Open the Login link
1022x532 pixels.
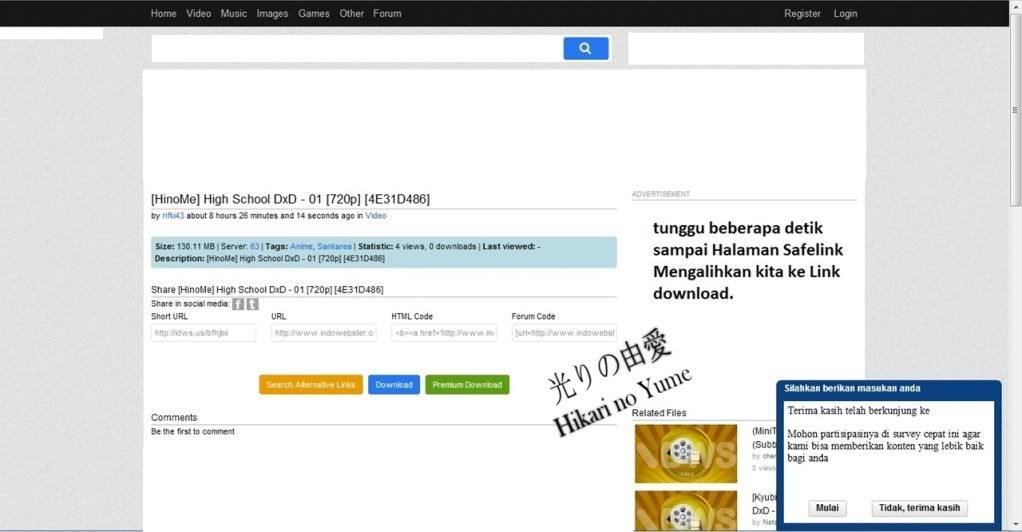click(x=845, y=14)
